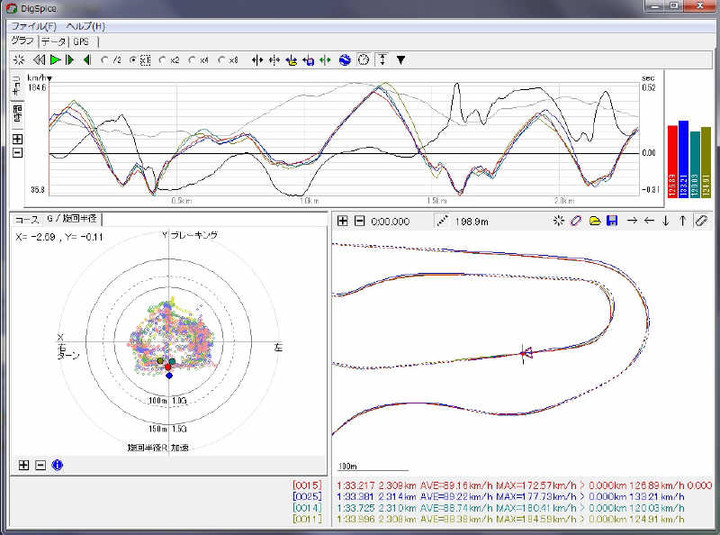
Task: Click the blue lap row 1:33.381
Action: pyautogui.click(x=511, y=497)
